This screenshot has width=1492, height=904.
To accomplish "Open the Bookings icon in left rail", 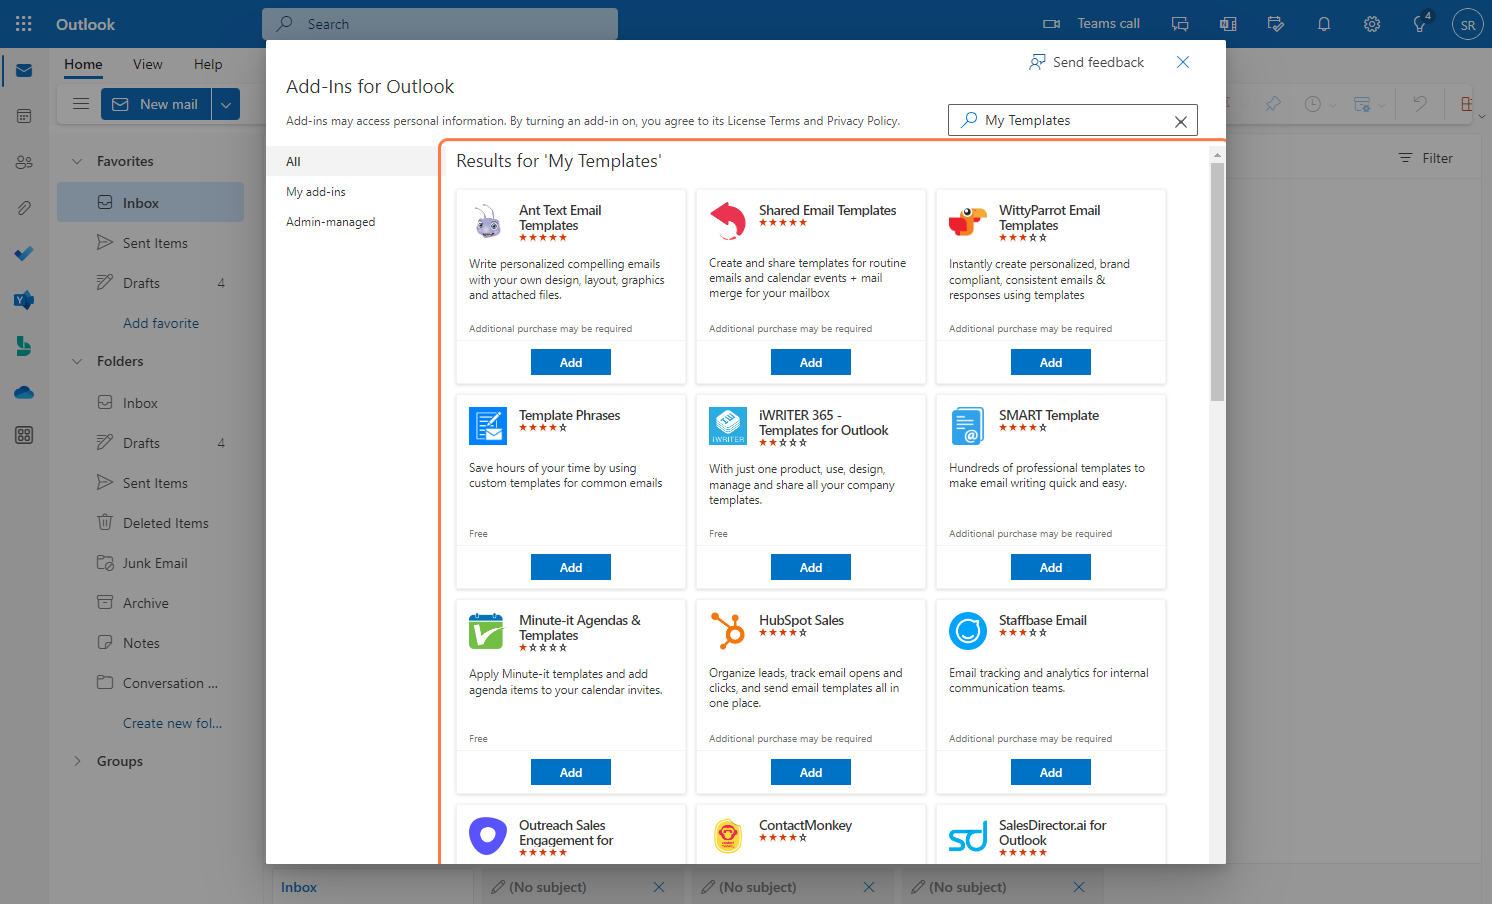I will pyautogui.click(x=24, y=346).
